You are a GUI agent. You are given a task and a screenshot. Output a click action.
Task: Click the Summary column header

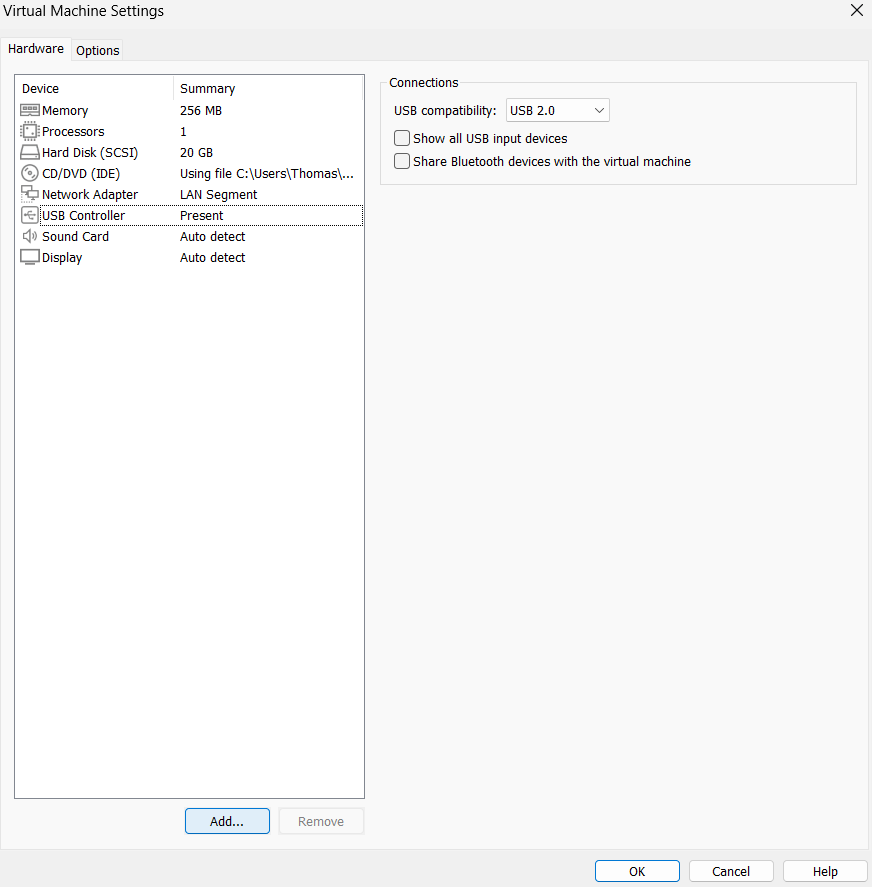tap(207, 88)
